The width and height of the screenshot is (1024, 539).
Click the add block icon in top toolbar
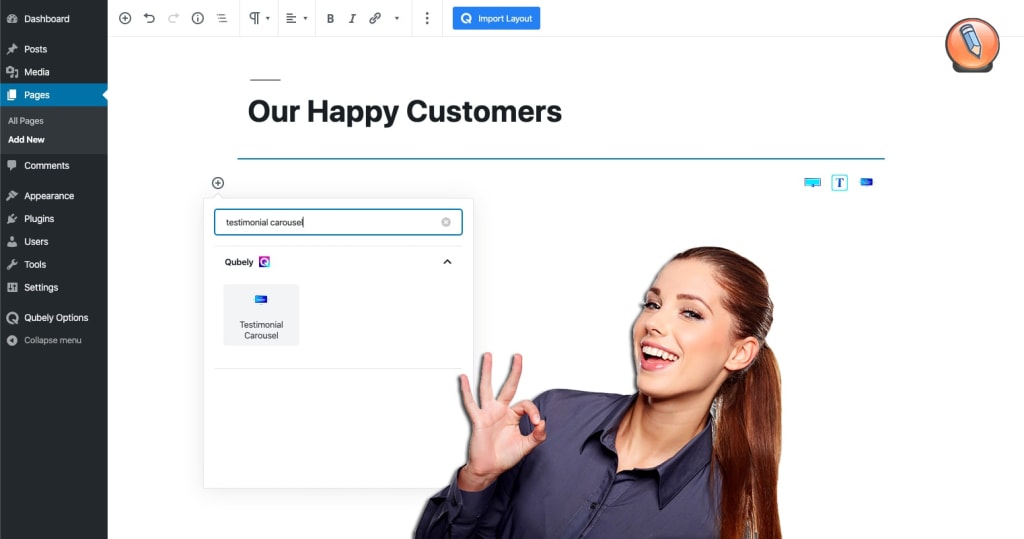click(125, 18)
